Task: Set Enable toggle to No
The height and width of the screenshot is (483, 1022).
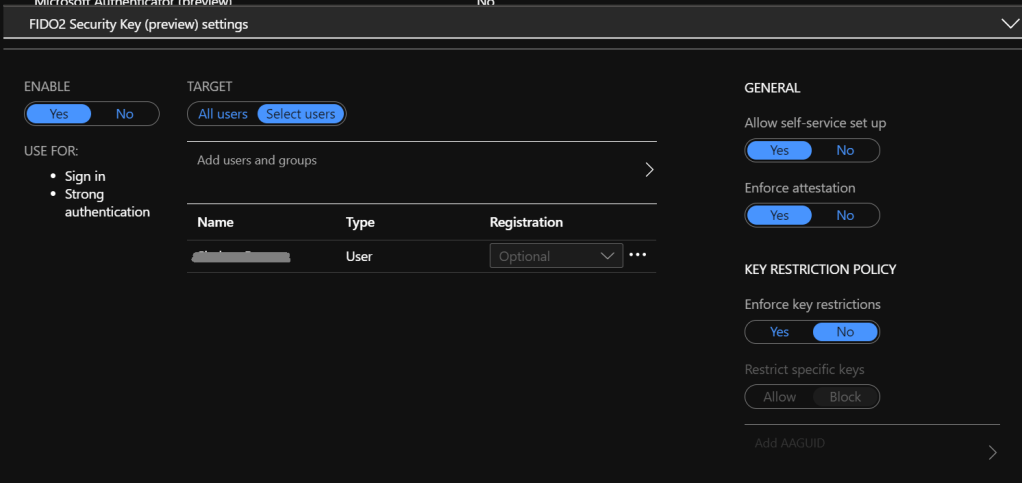Action: point(125,114)
